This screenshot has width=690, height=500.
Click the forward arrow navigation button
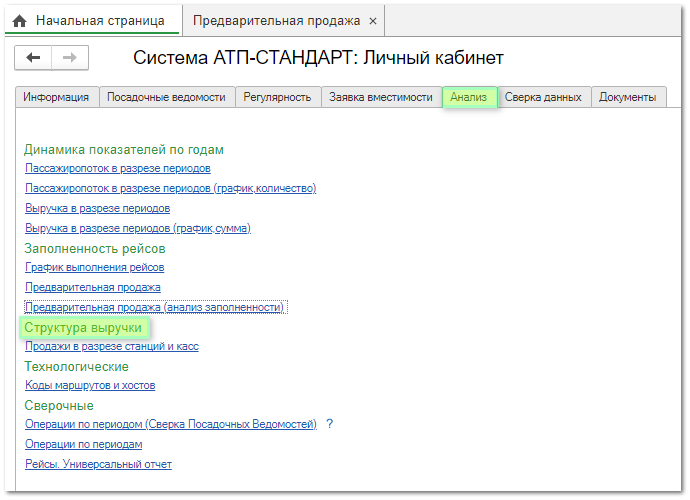[x=70, y=58]
